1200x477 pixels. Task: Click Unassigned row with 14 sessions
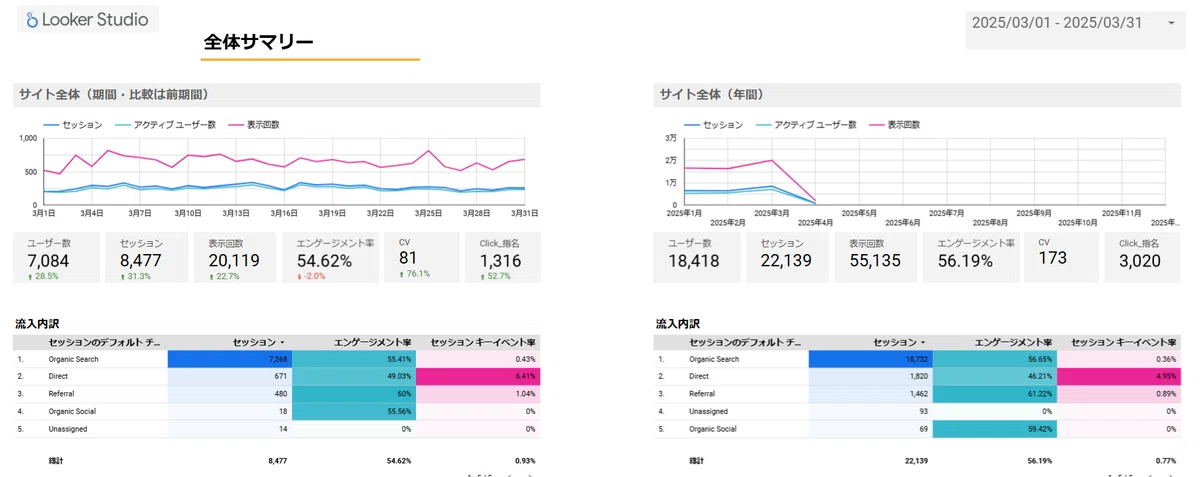click(x=277, y=429)
